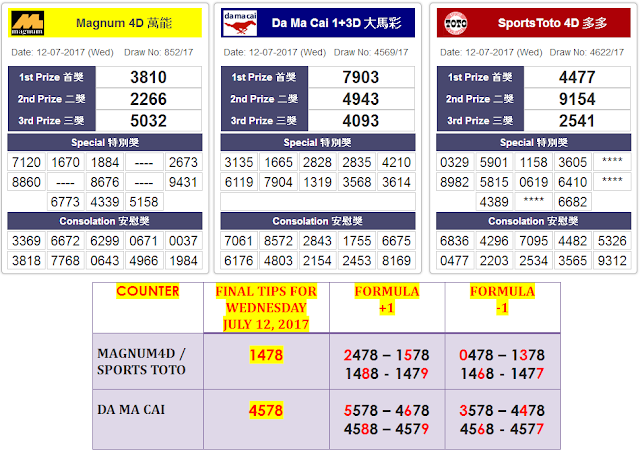Click Sports Toto draw number 4622/17
Viewport: 640px width, 451px height.
(x=587, y=52)
